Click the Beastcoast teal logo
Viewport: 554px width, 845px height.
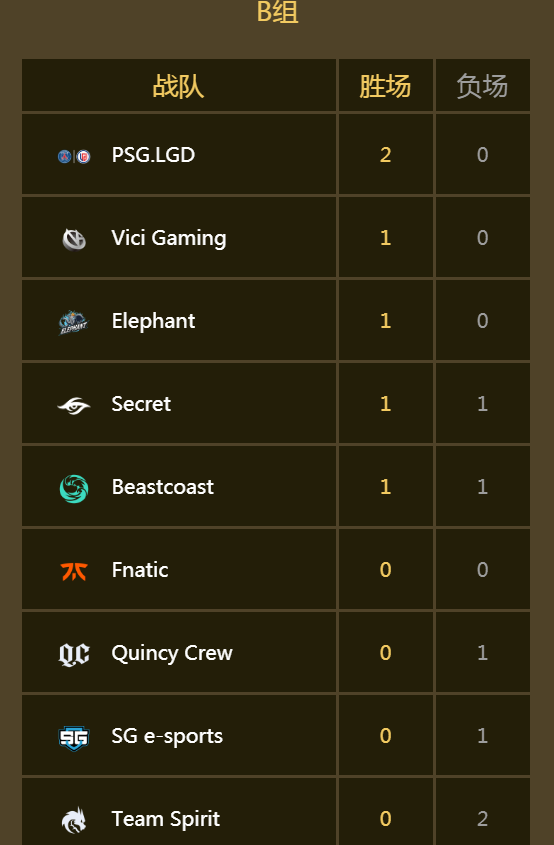point(74,488)
